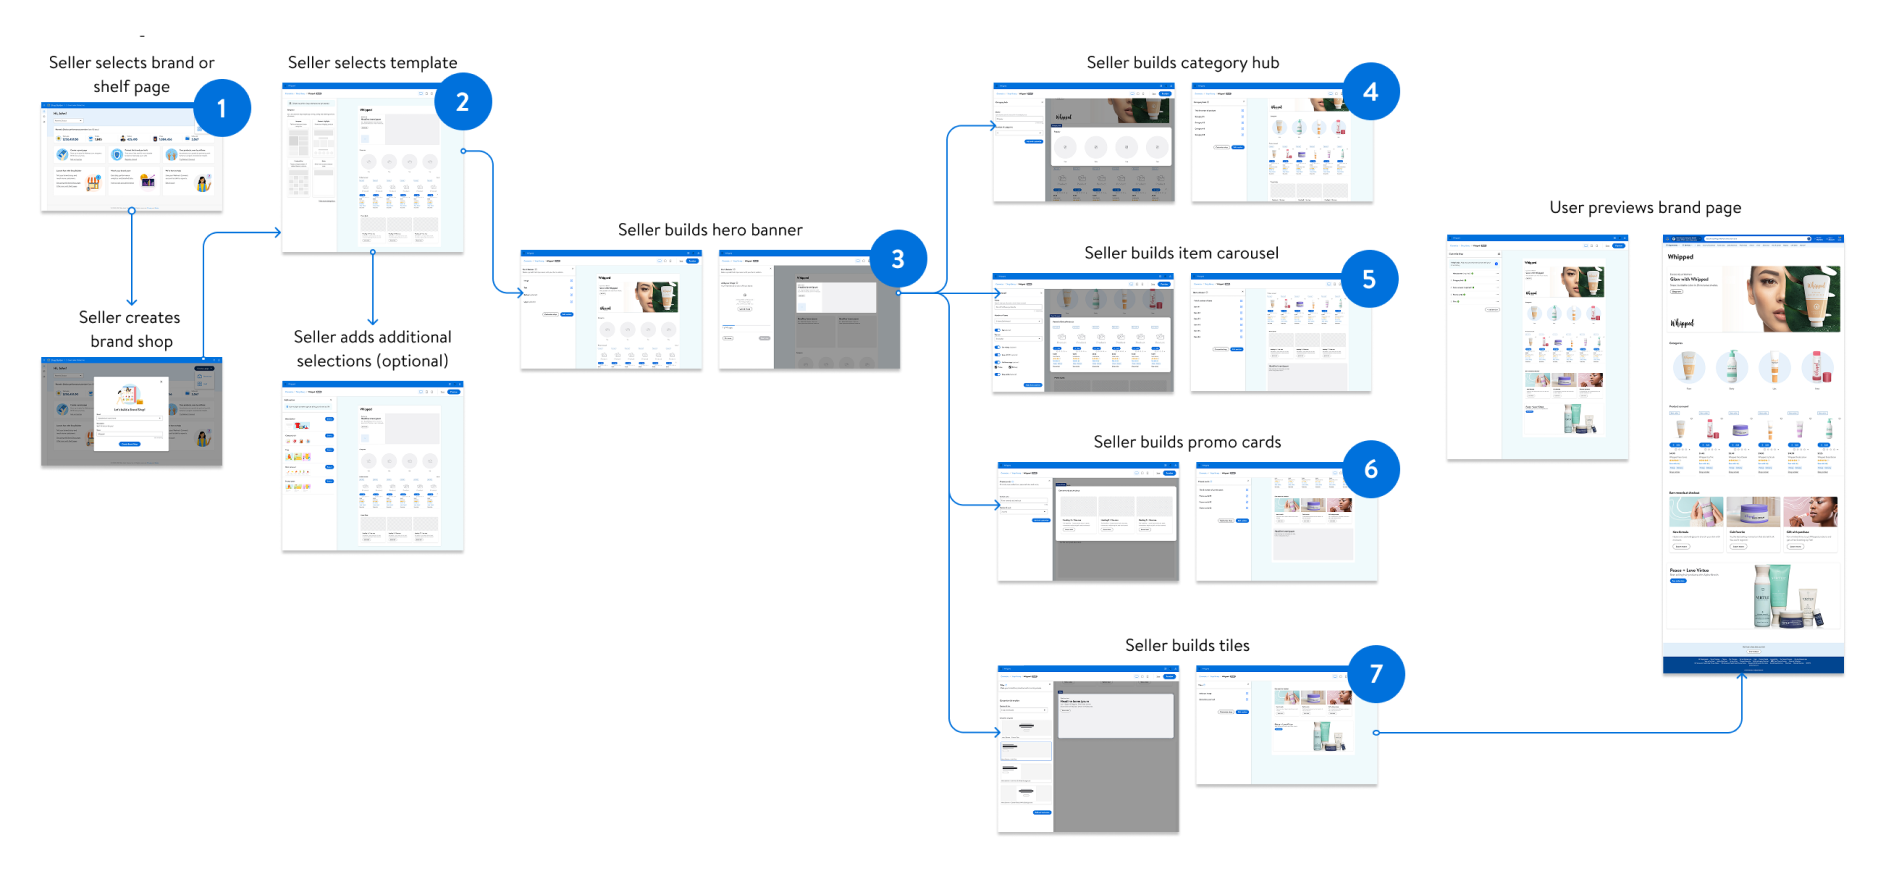Select the blue step 5 circle
1889x878 pixels.
click(1368, 279)
